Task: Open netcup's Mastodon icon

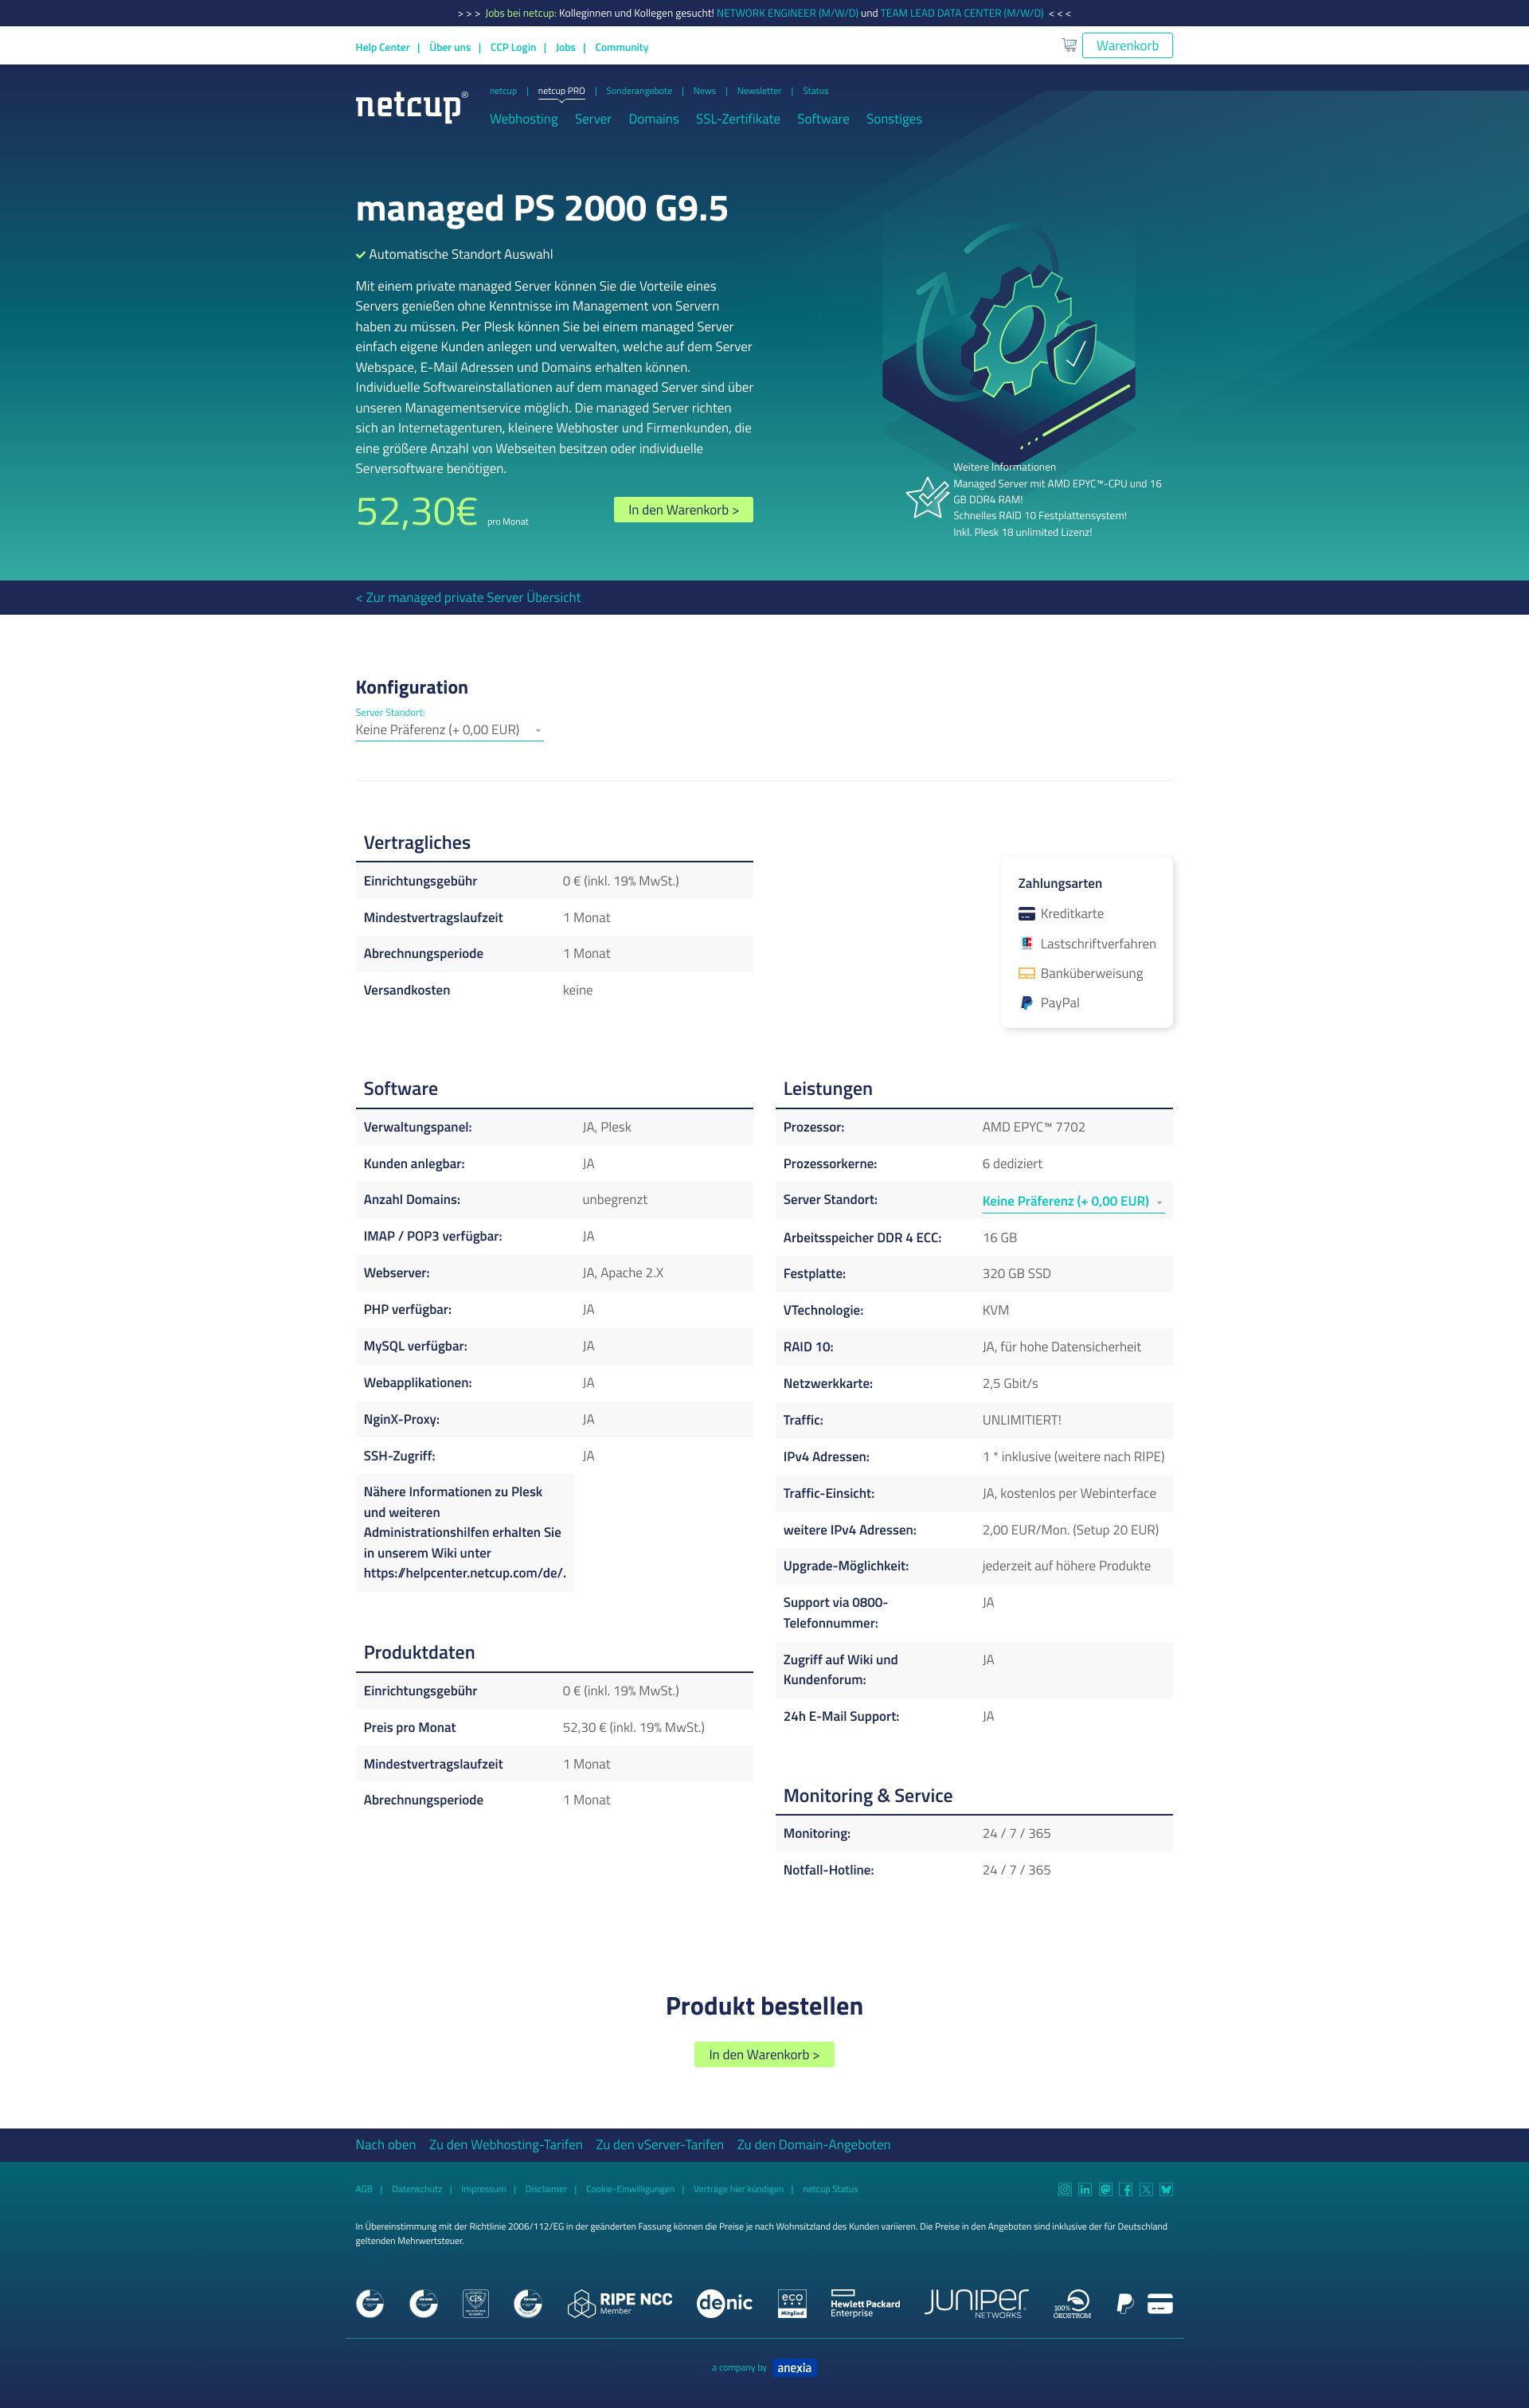Action: pyautogui.click(x=1105, y=2189)
